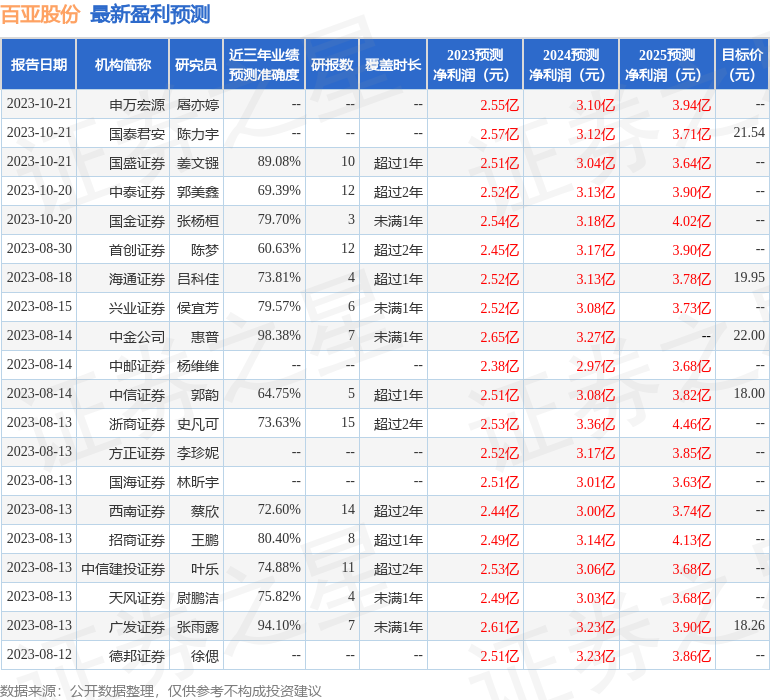This screenshot has height=700, width=770.
Task: Click researcher name 史凡可
Action: pos(198,424)
